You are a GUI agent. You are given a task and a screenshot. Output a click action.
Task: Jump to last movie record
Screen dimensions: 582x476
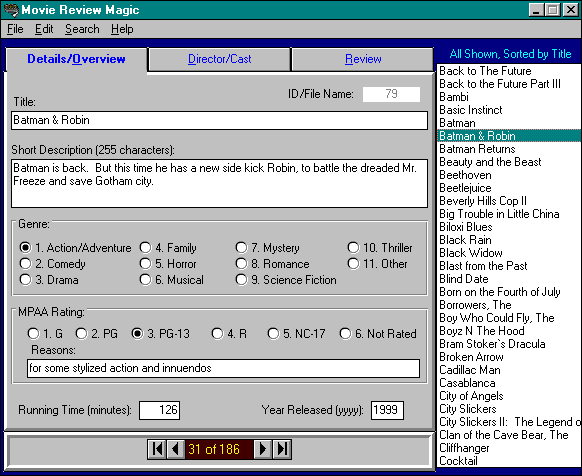pyautogui.click(x=282, y=449)
